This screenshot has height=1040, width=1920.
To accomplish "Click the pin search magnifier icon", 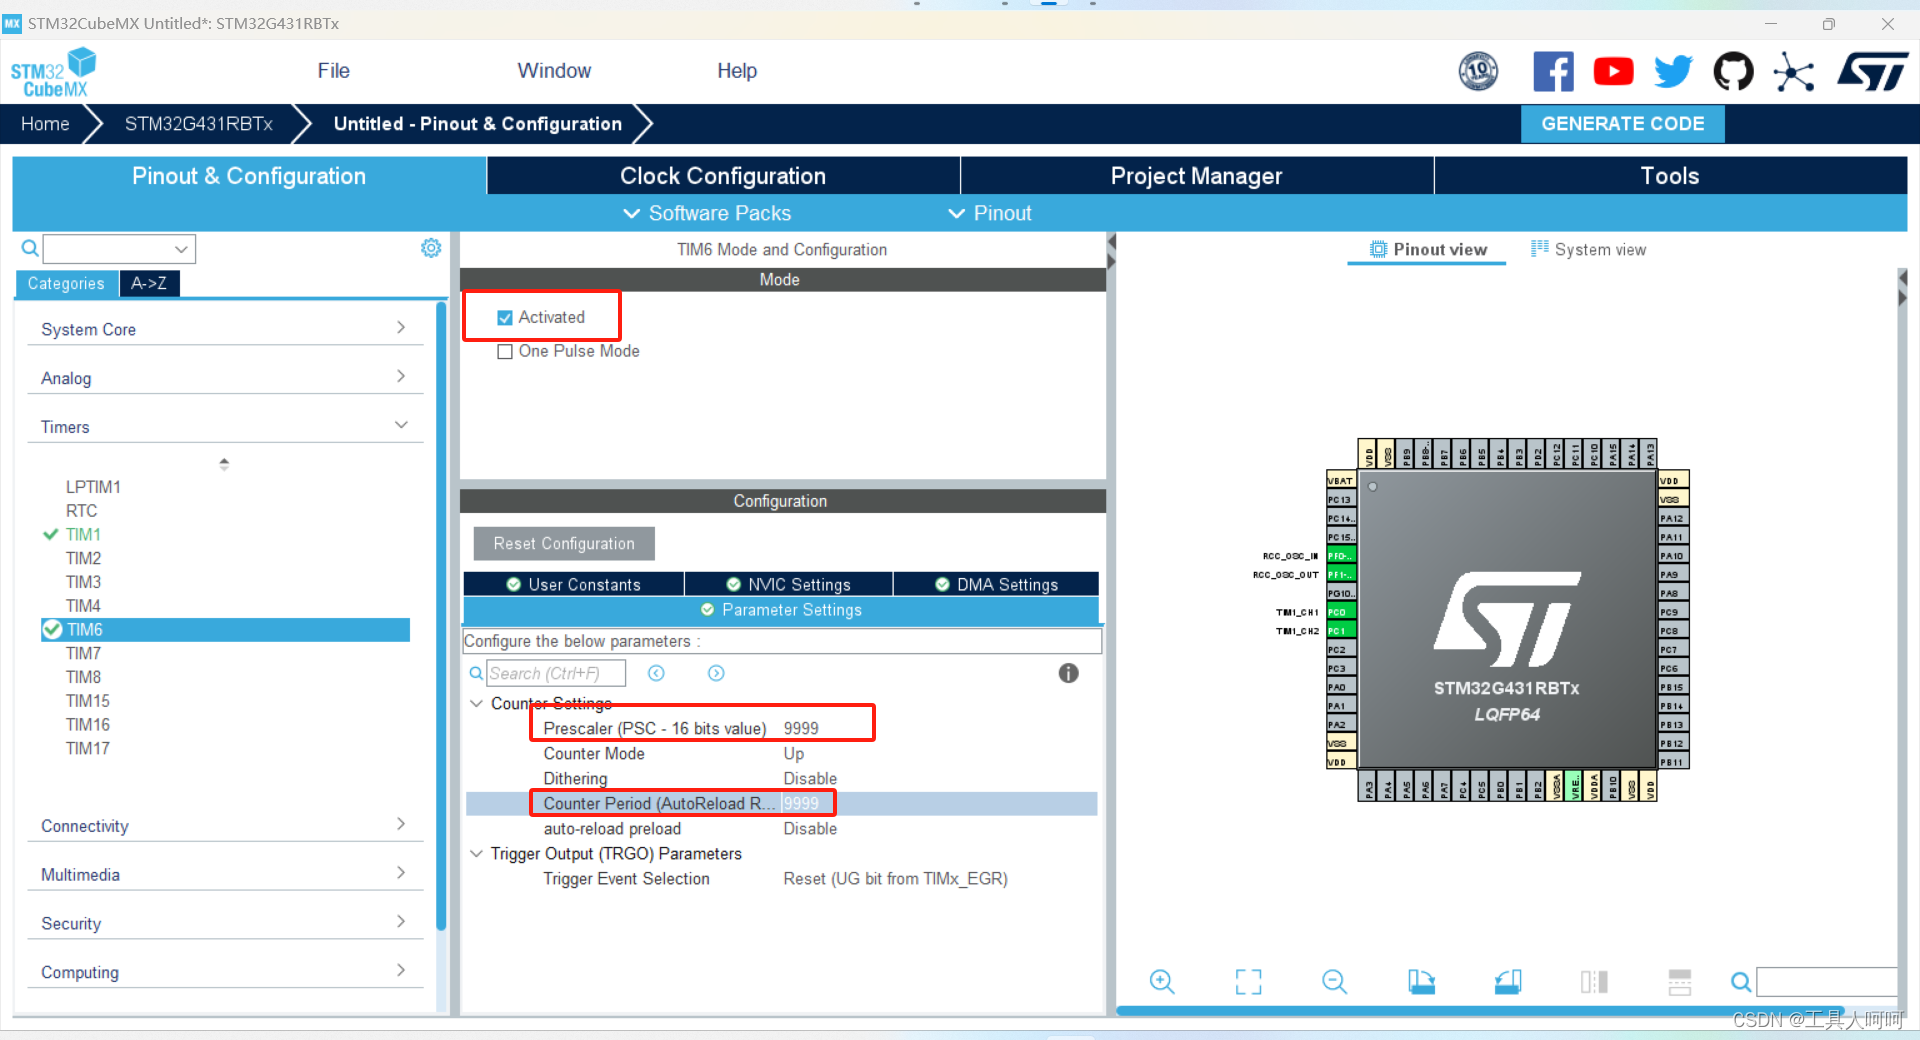I will (x=1741, y=982).
